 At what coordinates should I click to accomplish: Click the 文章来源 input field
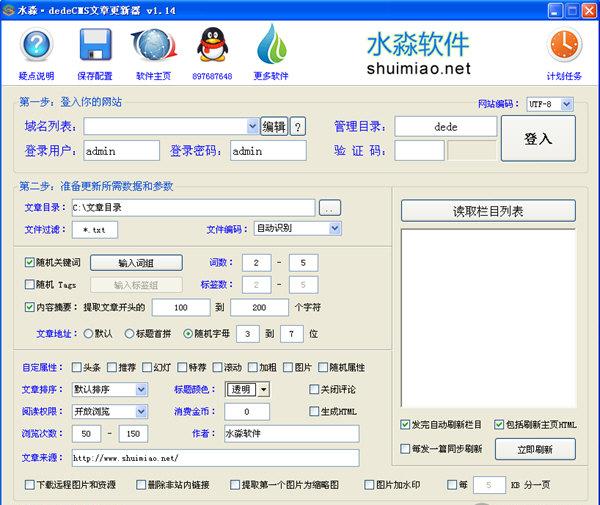pos(215,458)
